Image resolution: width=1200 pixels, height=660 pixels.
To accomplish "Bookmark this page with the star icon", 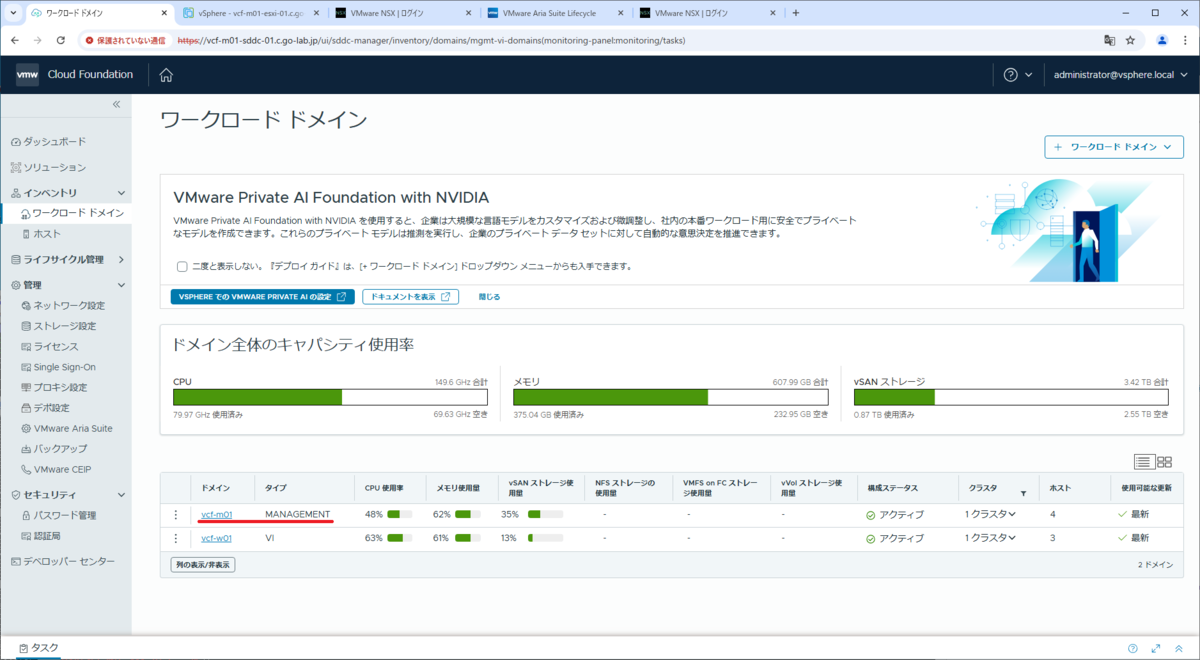I will 1130,41.
